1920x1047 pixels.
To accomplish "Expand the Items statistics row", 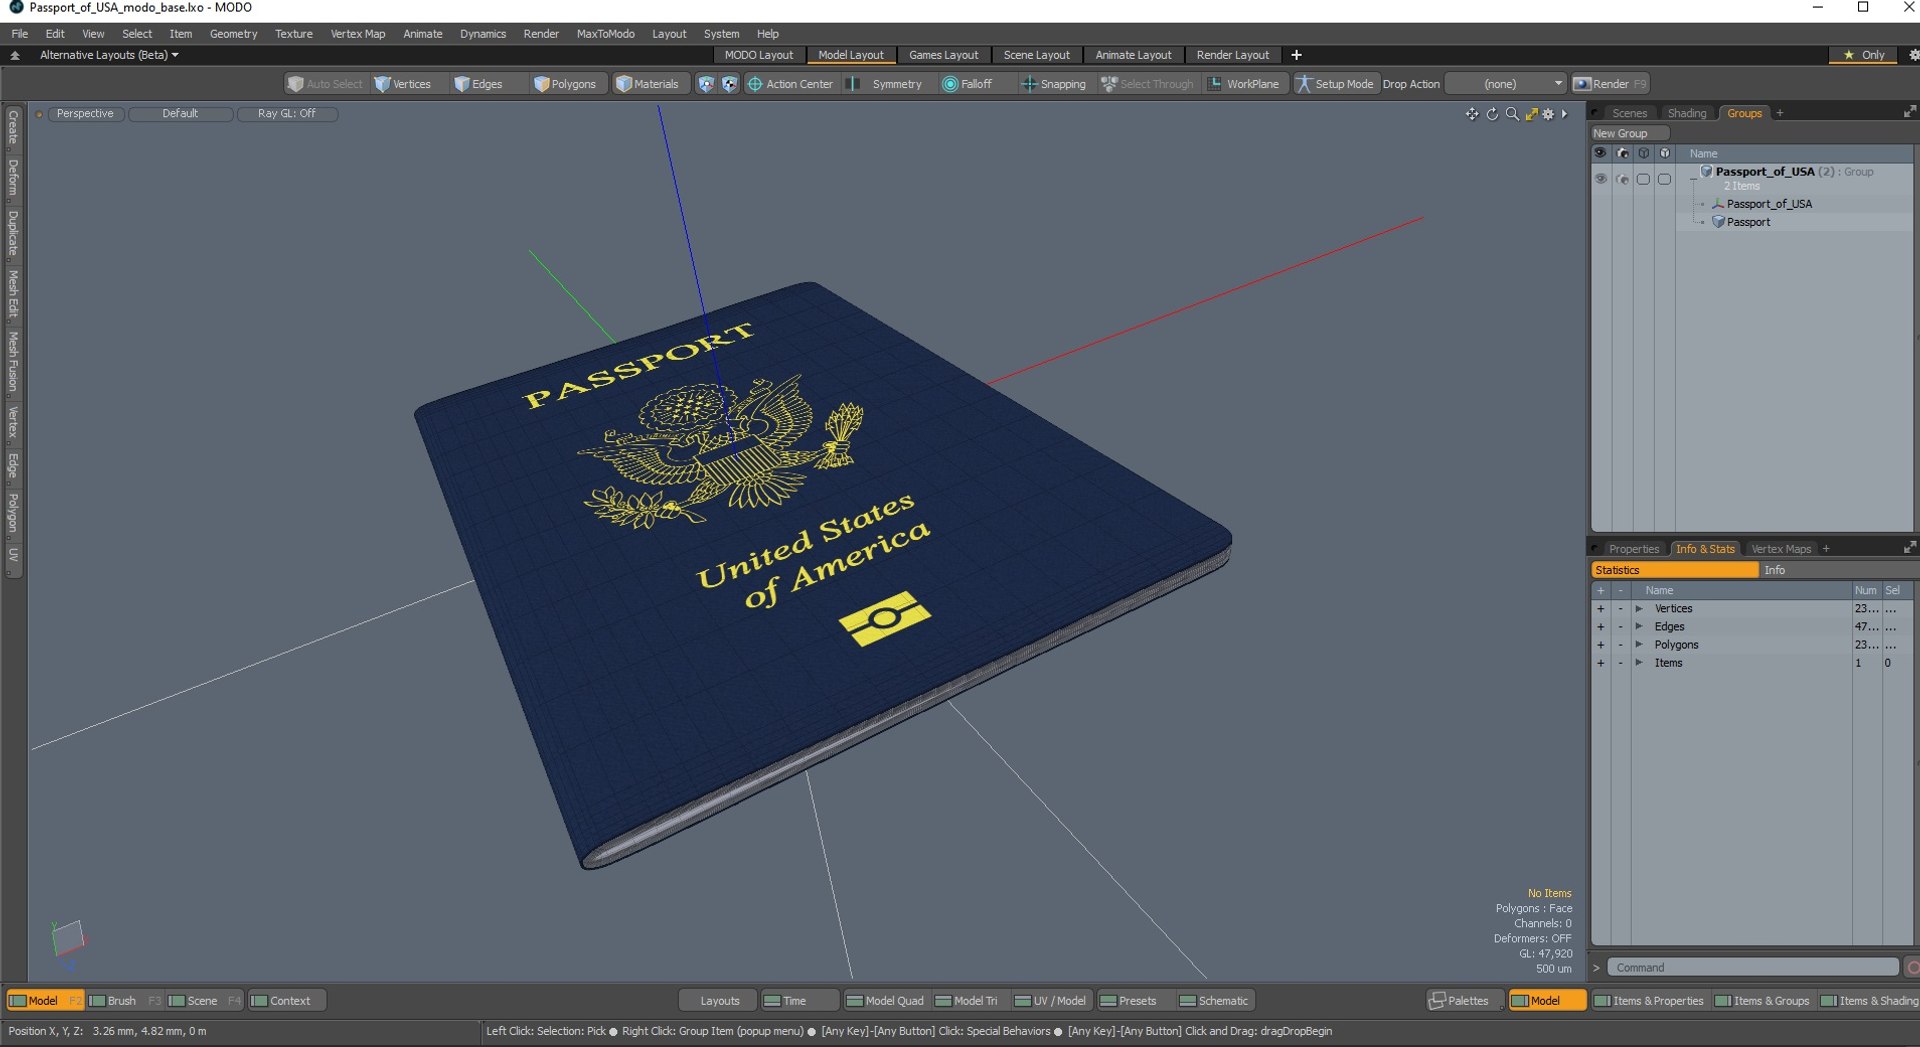I will tap(1638, 663).
